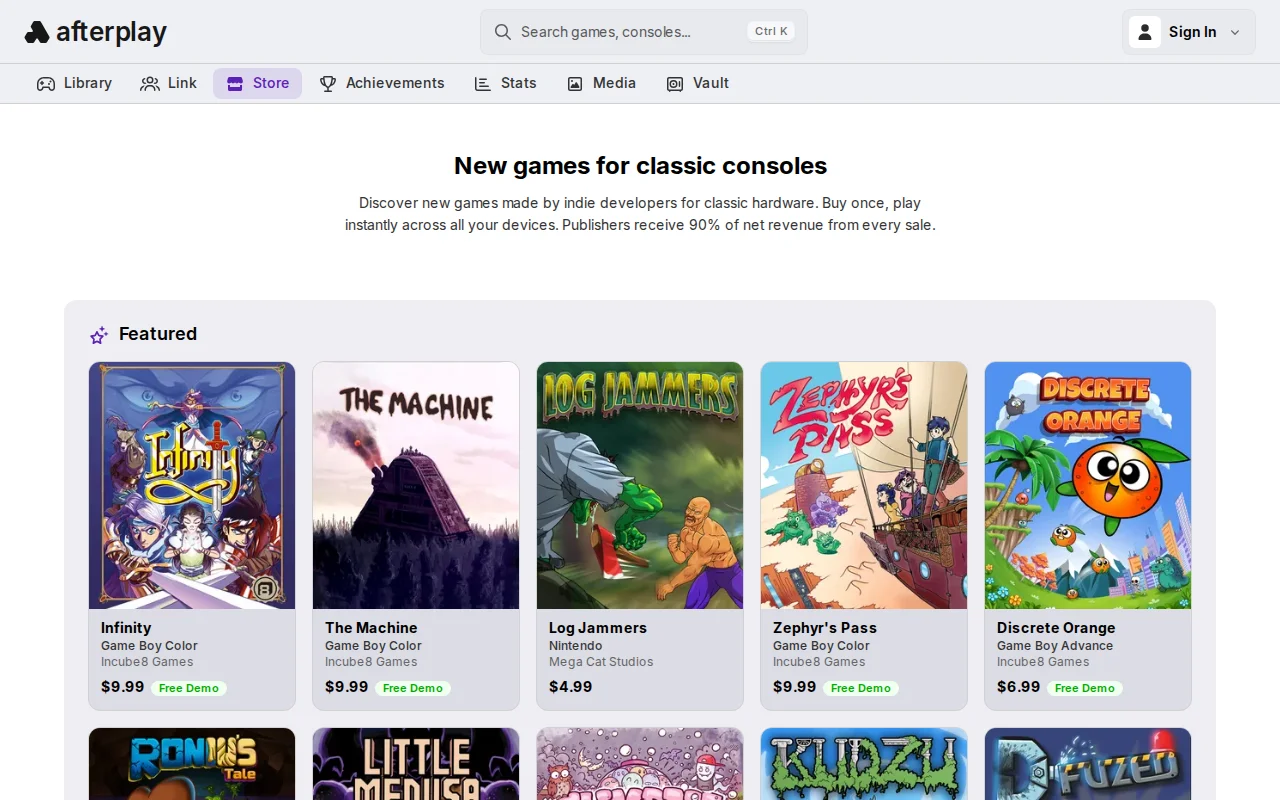Switch to the Link tab
Screen dimensions: 1280x800
(x=168, y=83)
